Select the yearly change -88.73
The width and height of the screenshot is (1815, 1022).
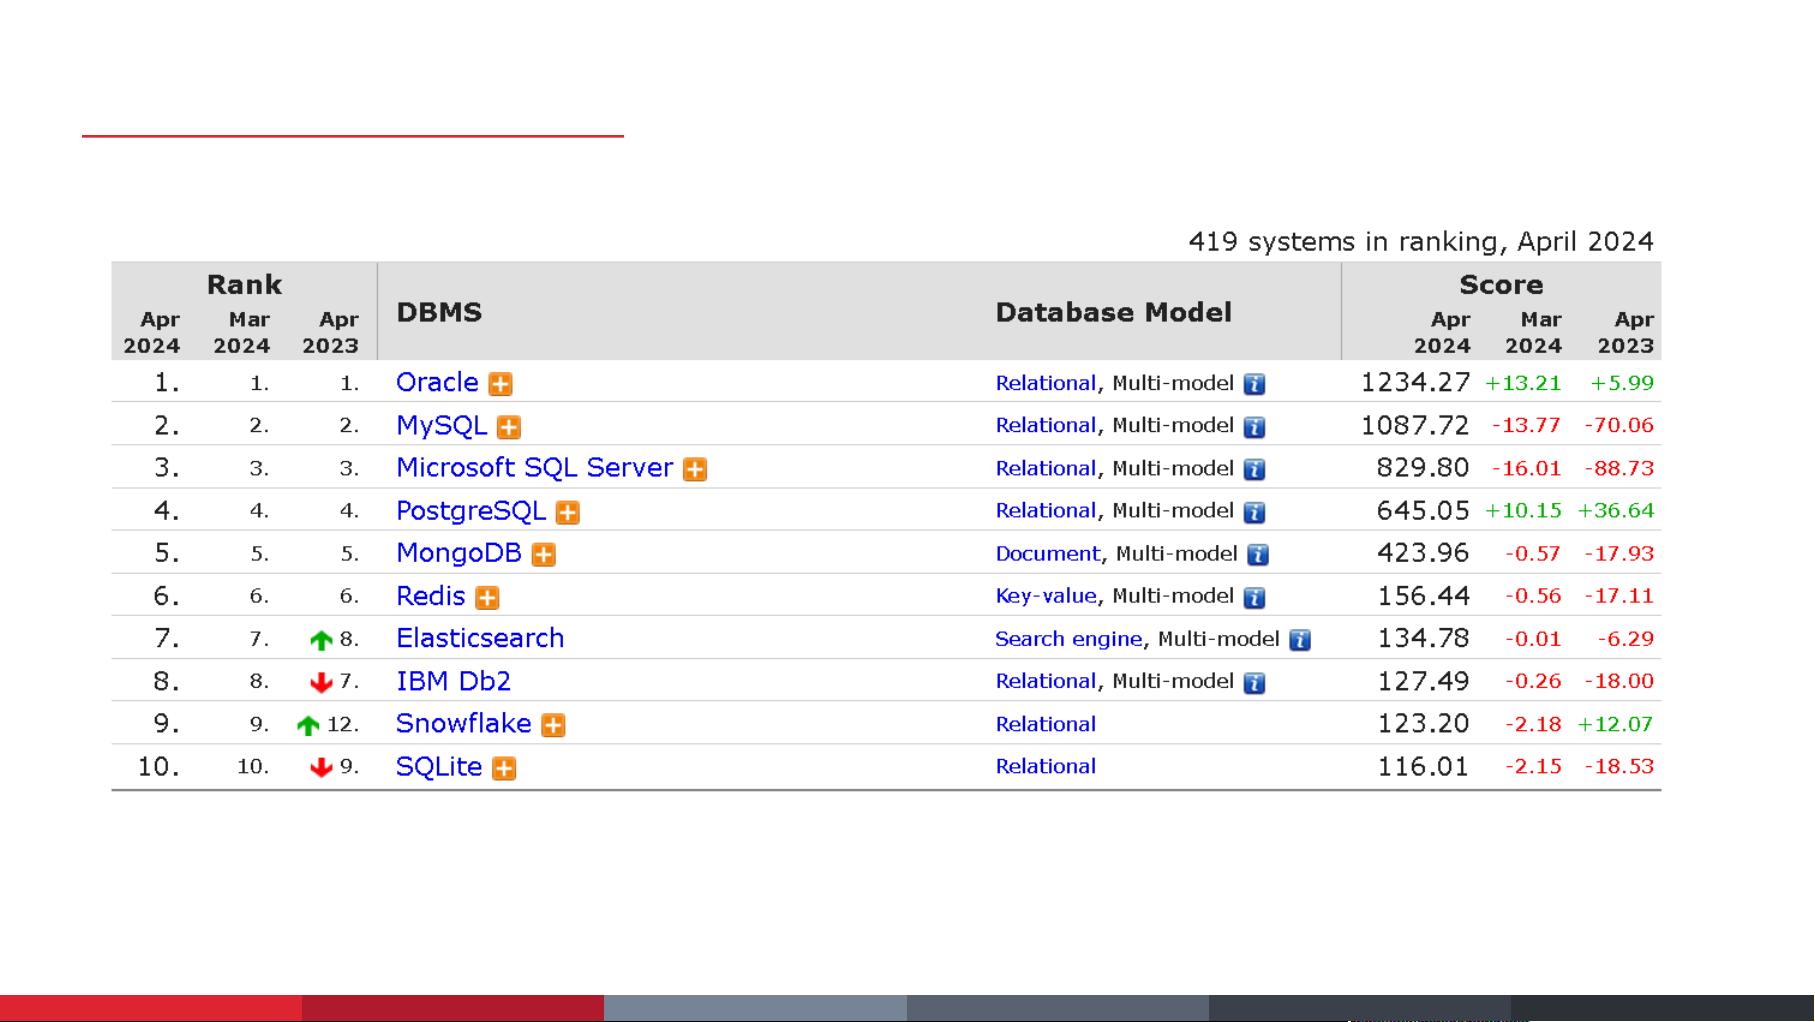pyautogui.click(x=1619, y=468)
